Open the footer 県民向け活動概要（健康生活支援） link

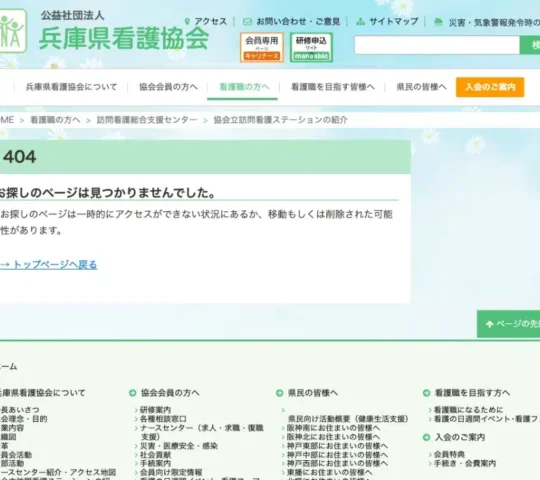(348, 419)
